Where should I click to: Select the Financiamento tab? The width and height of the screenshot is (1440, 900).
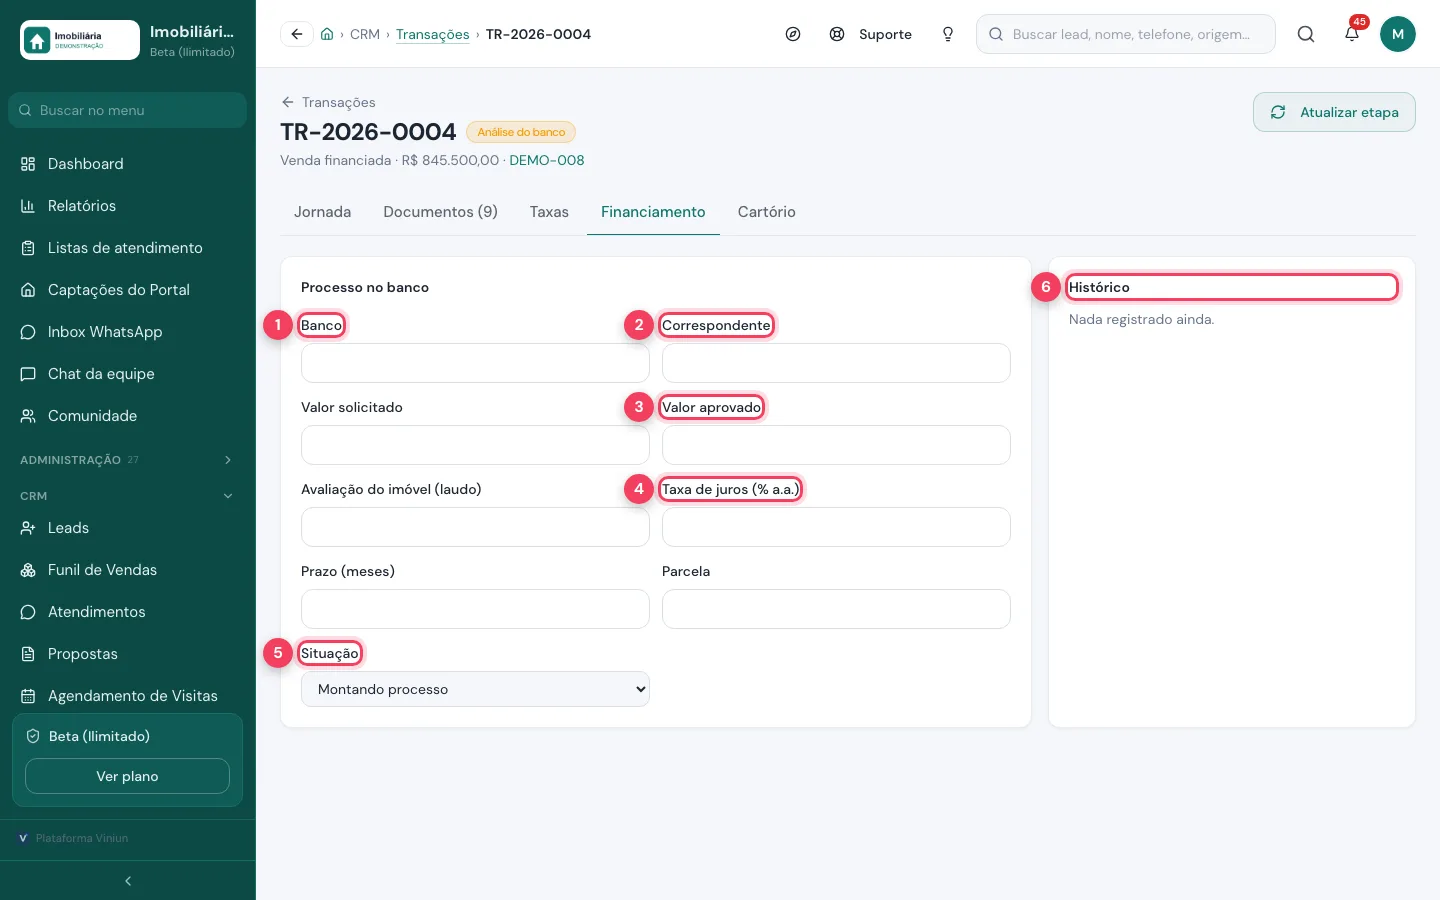tap(653, 212)
